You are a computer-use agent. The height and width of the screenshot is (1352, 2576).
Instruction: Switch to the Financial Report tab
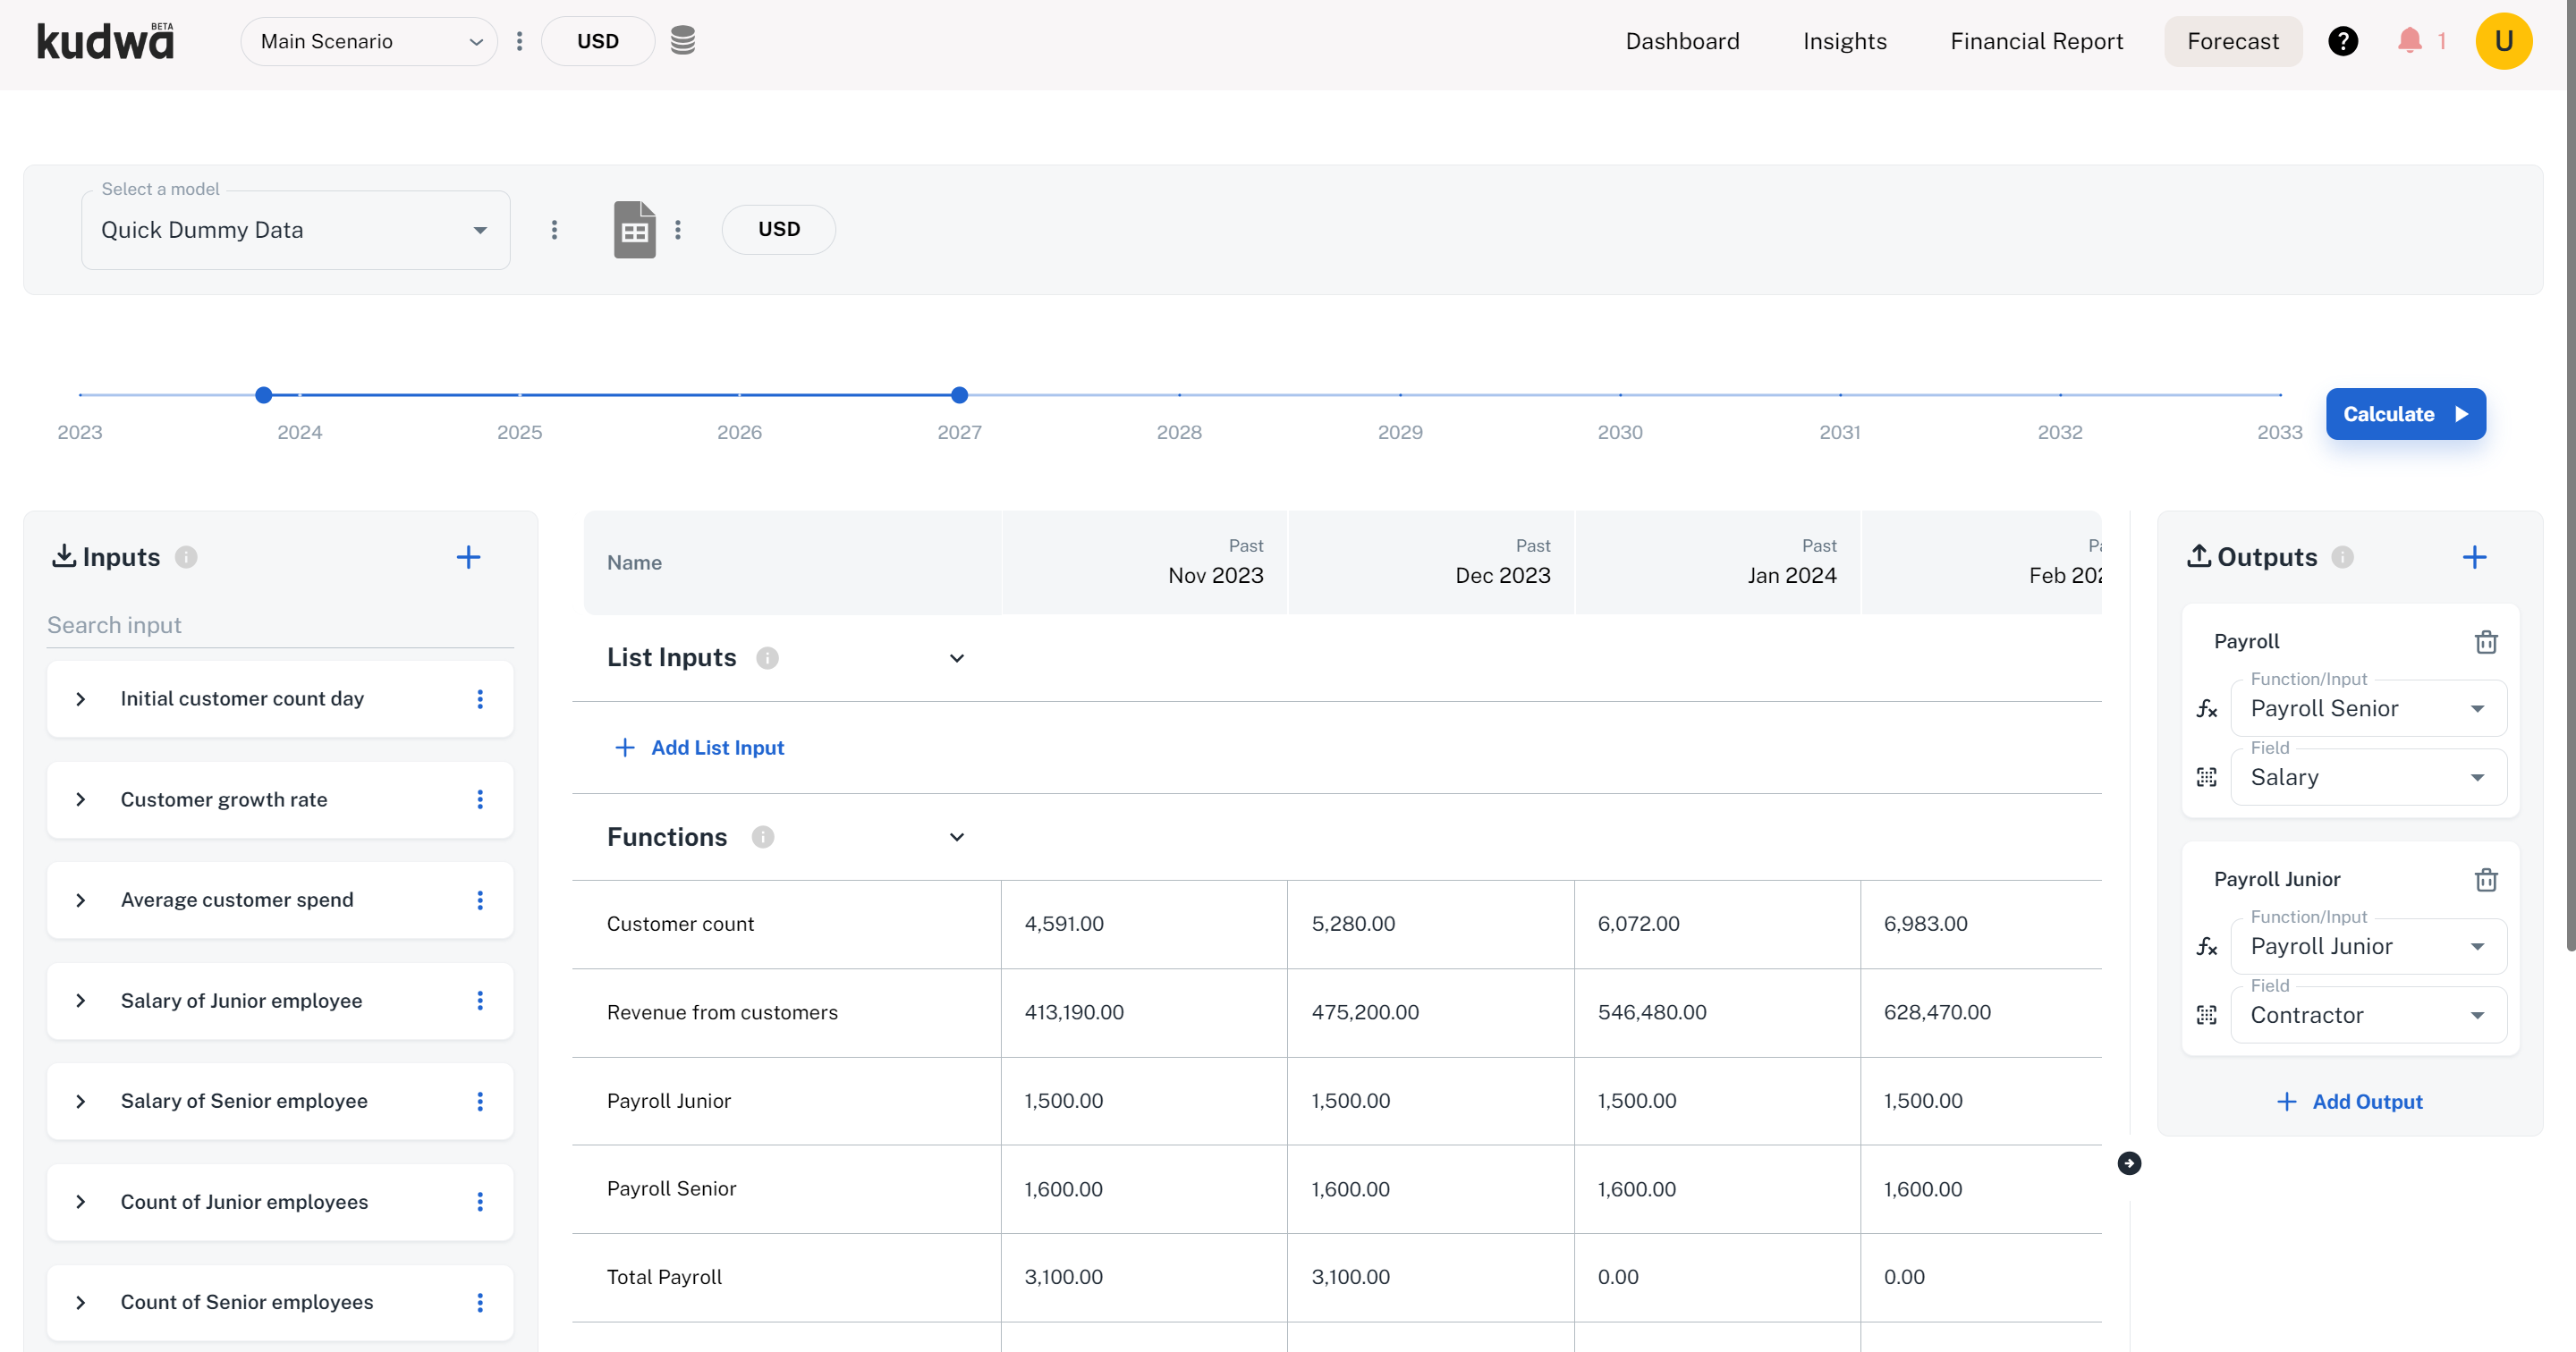[x=2036, y=41]
